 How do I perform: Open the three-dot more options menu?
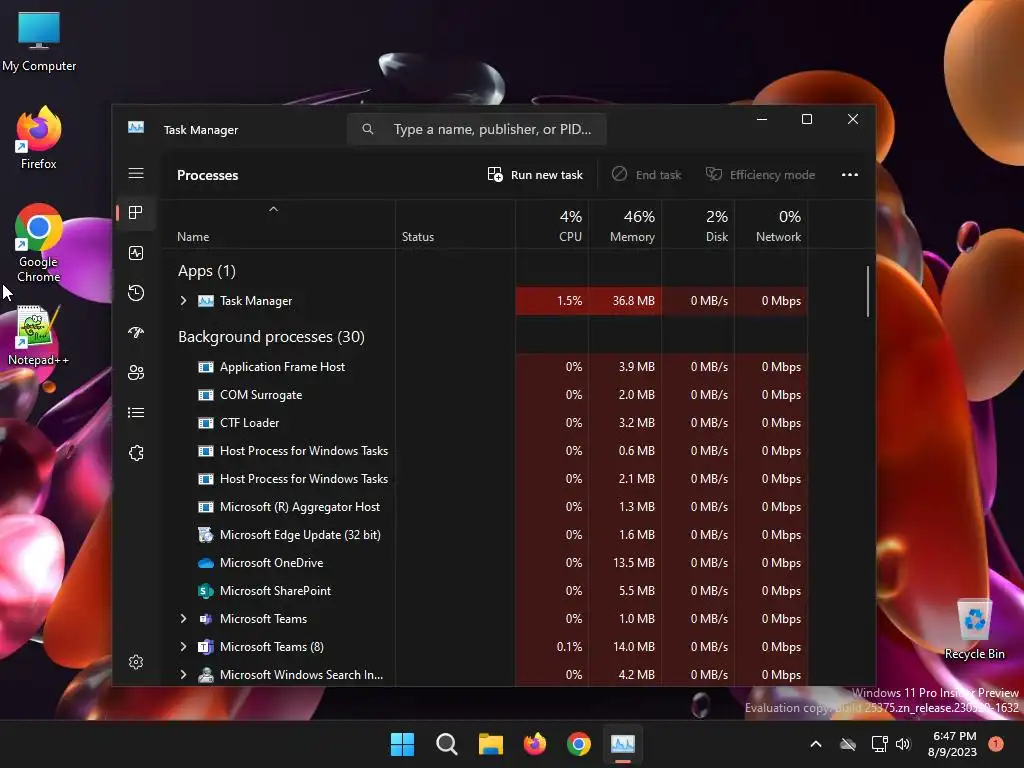(850, 174)
